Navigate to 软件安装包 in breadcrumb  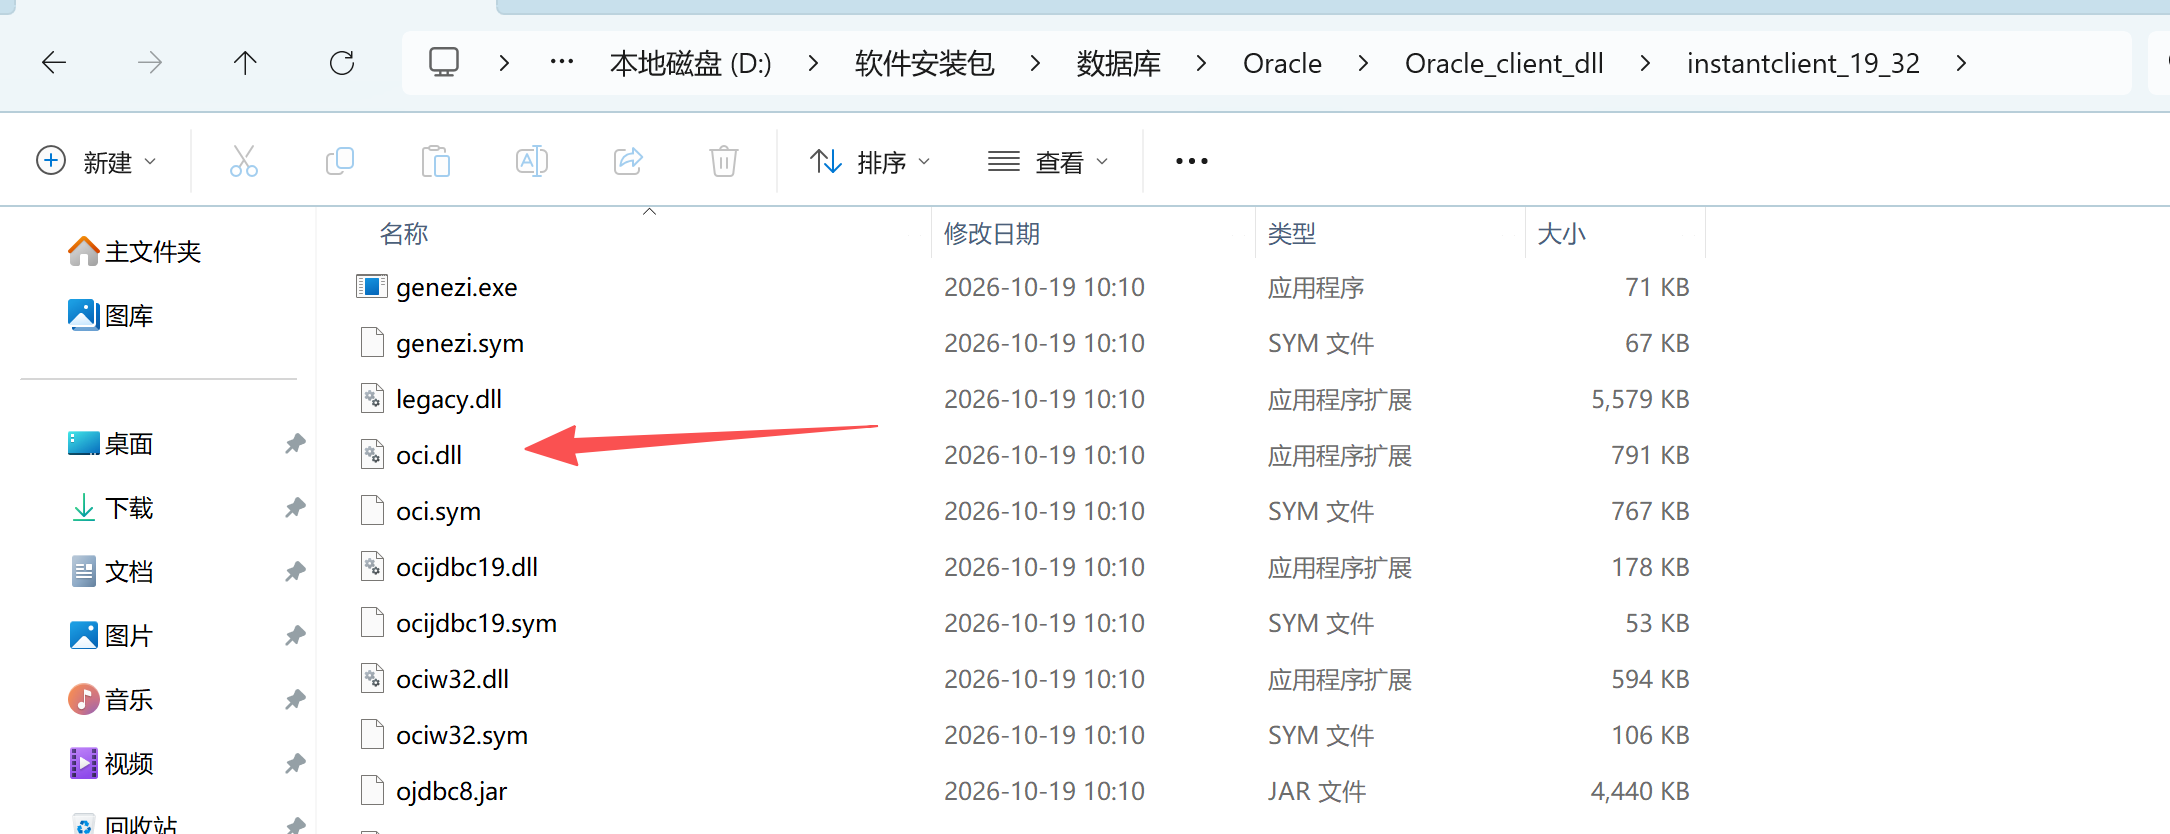click(x=924, y=63)
